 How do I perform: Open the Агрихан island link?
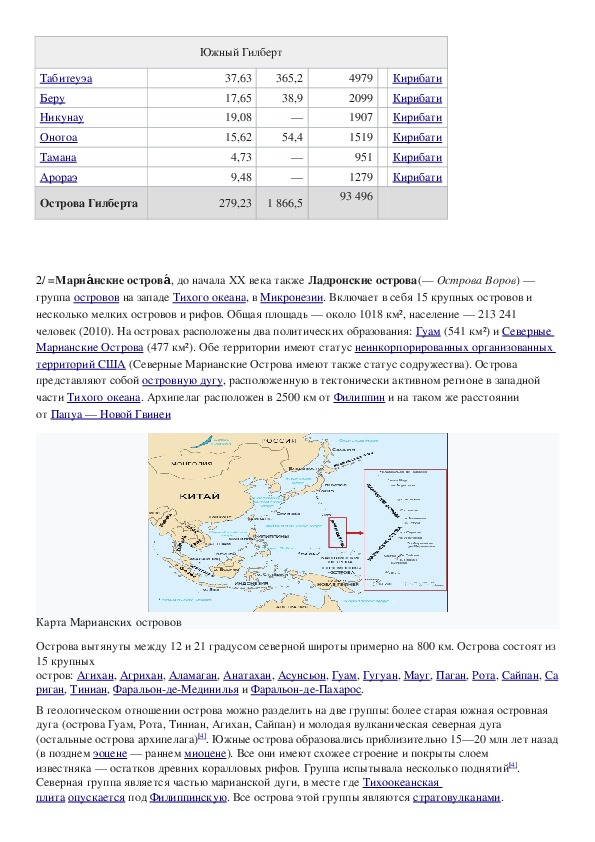point(141,676)
